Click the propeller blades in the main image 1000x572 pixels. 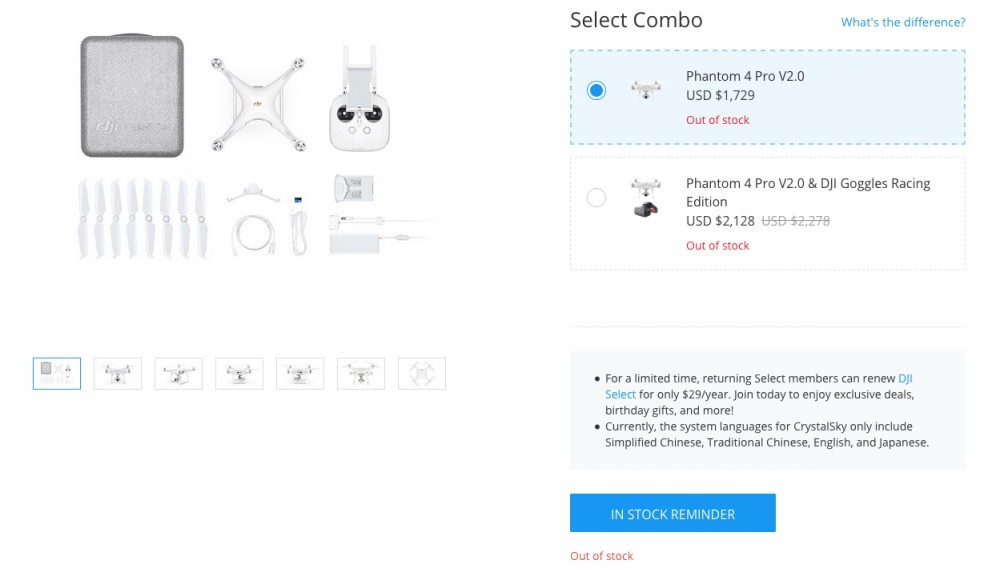[142, 219]
